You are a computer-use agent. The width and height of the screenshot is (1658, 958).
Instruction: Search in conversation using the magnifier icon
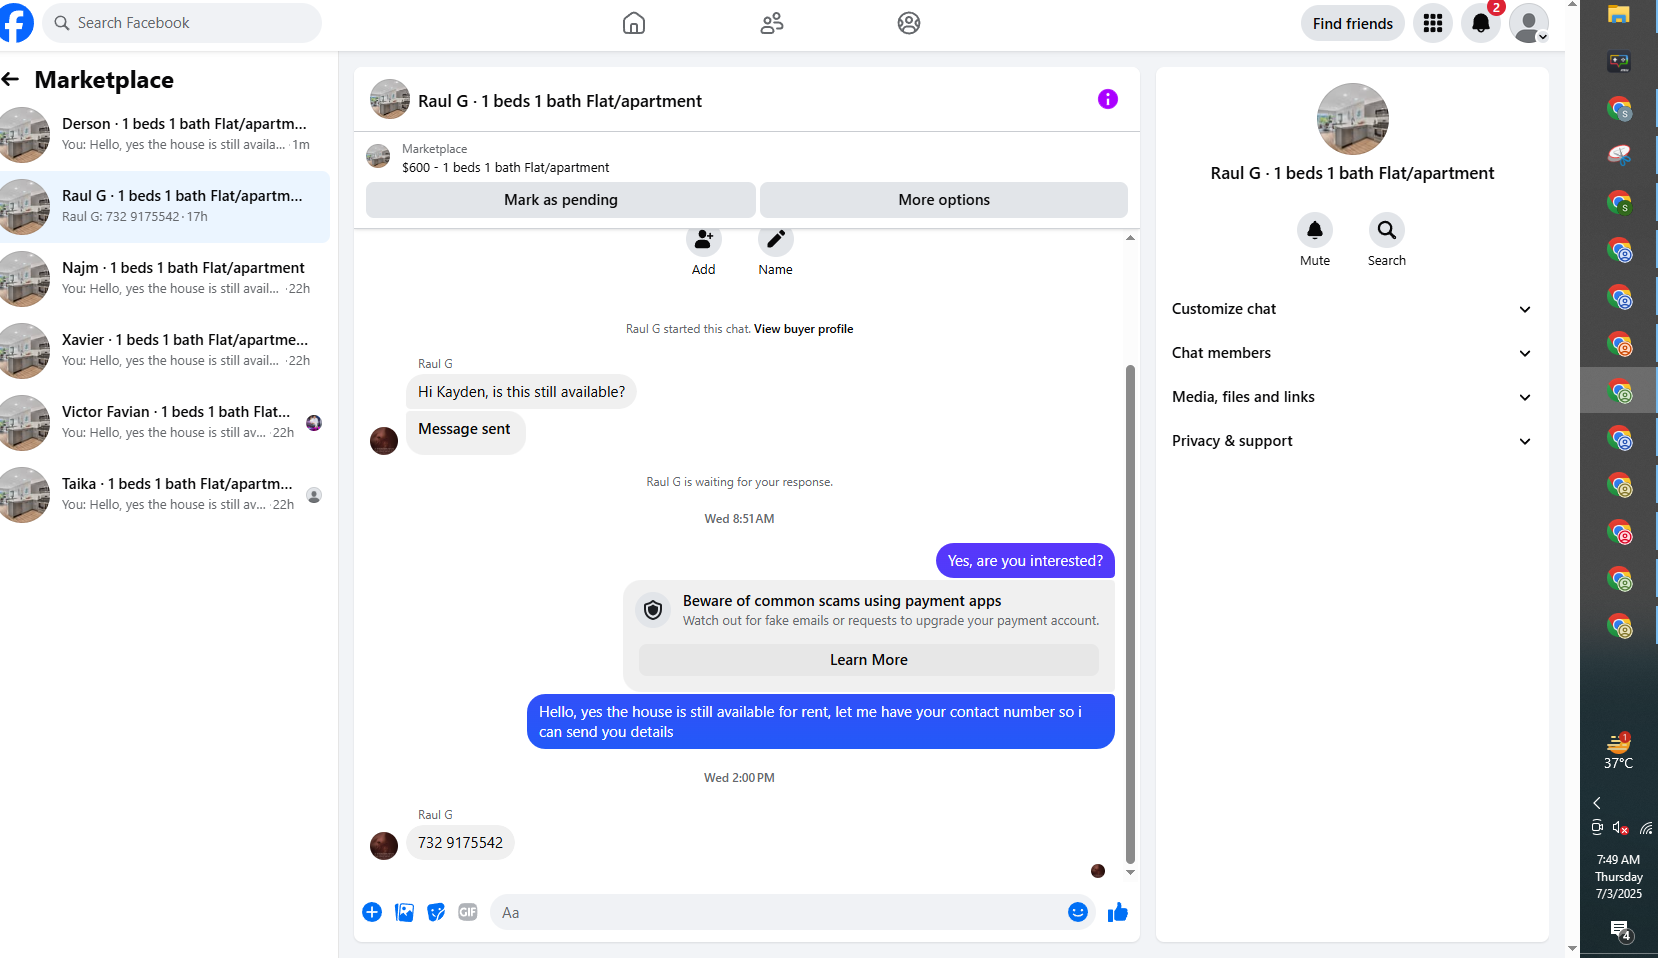pyautogui.click(x=1387, y=230)
